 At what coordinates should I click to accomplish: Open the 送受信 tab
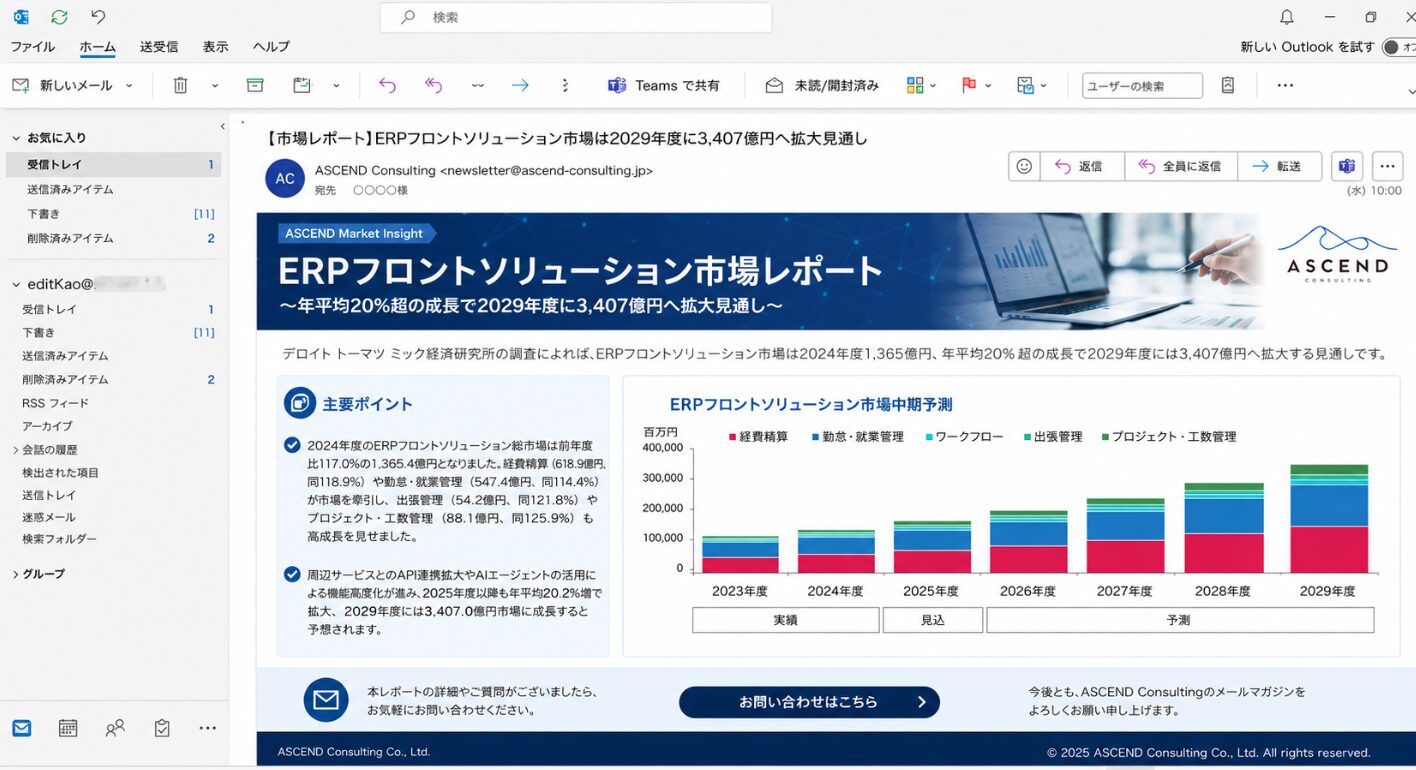point(159,47)
